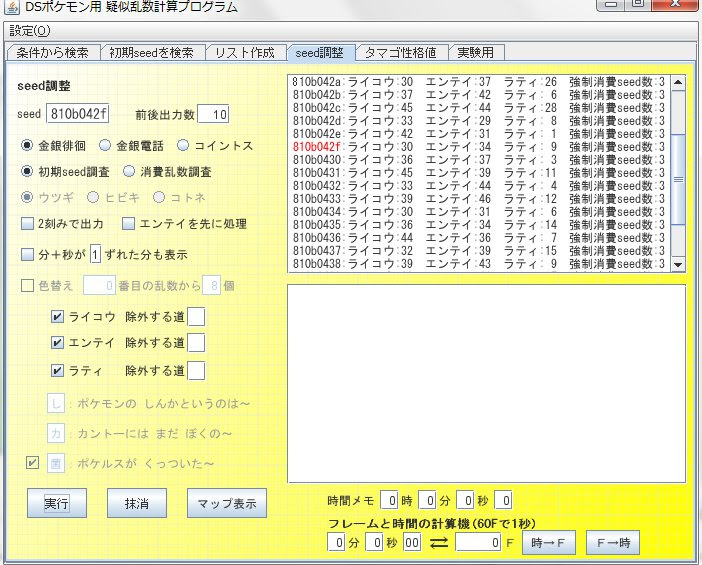Select the 810b0432 result row
Image resolution: width=702 pixels, height=565 pixels.
[x=479, y=186]
